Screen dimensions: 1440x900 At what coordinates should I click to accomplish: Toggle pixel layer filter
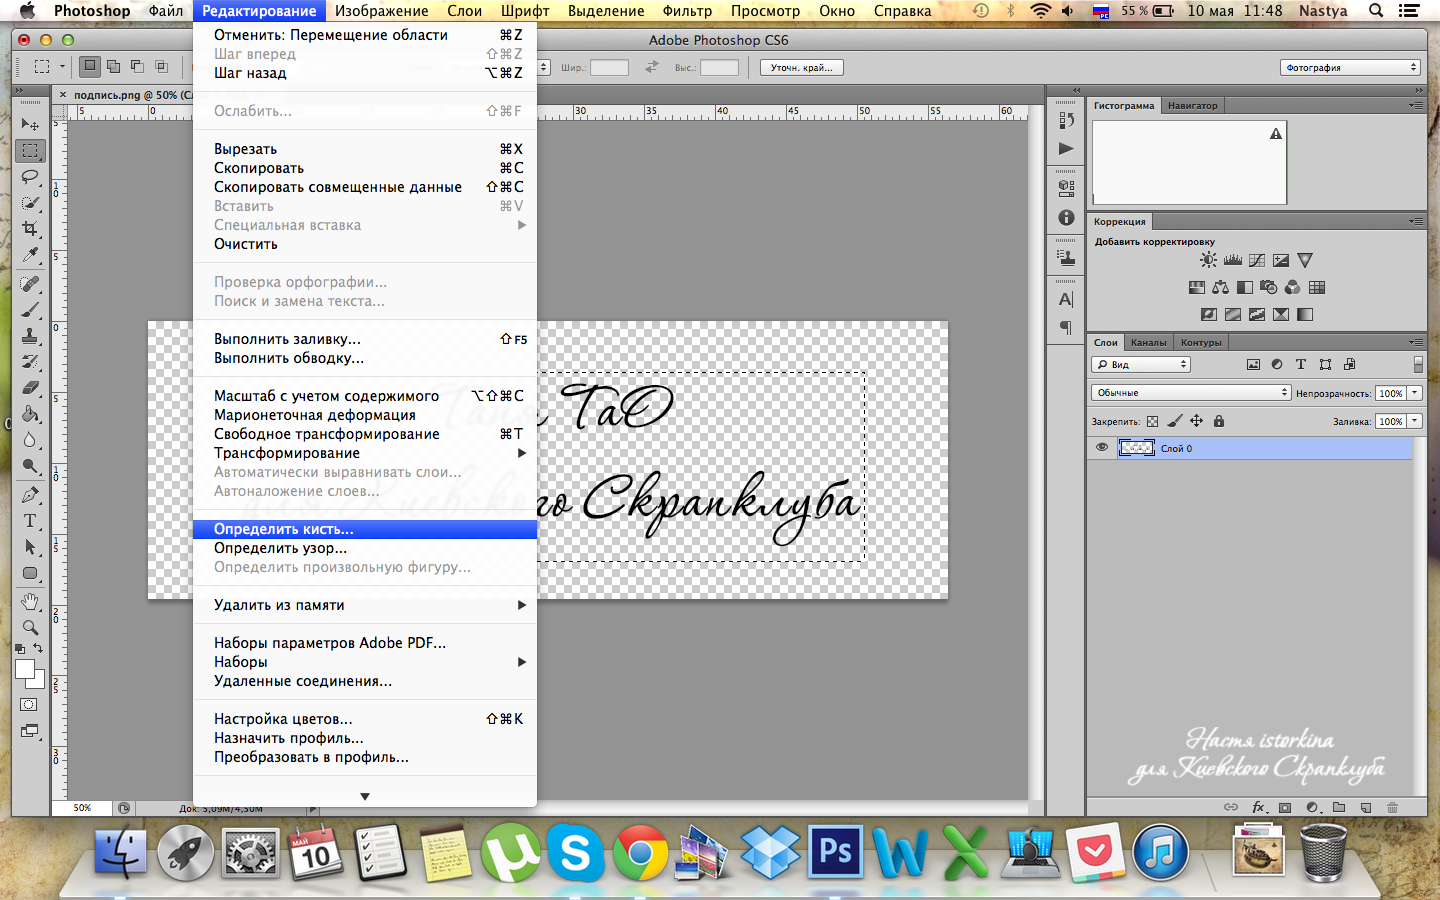pos(1253,365)
